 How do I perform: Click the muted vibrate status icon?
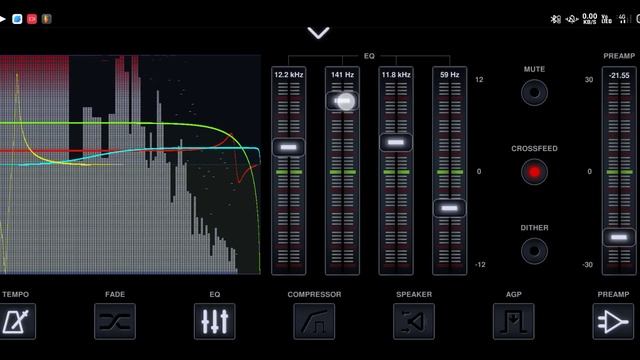click(572, 19)
